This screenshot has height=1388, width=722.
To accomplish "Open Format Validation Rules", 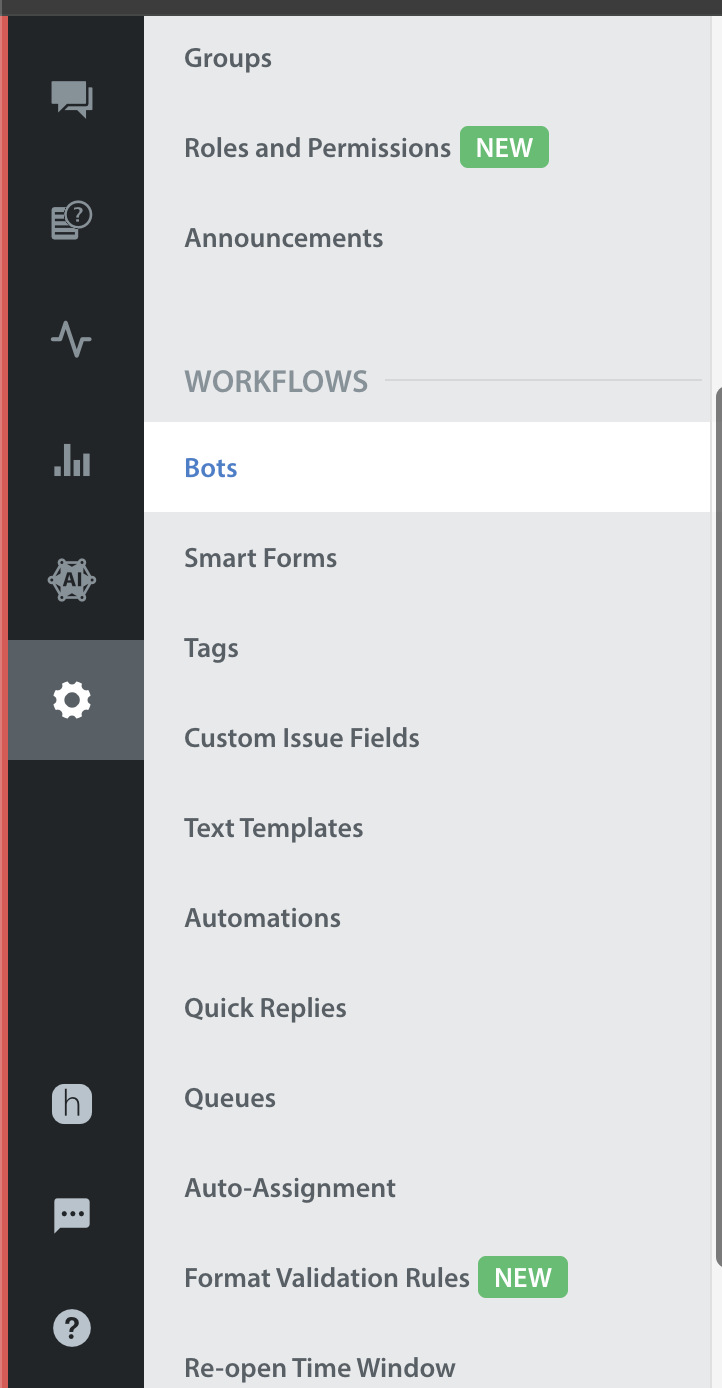I will pyautogui.click(x=327, y=1278).
